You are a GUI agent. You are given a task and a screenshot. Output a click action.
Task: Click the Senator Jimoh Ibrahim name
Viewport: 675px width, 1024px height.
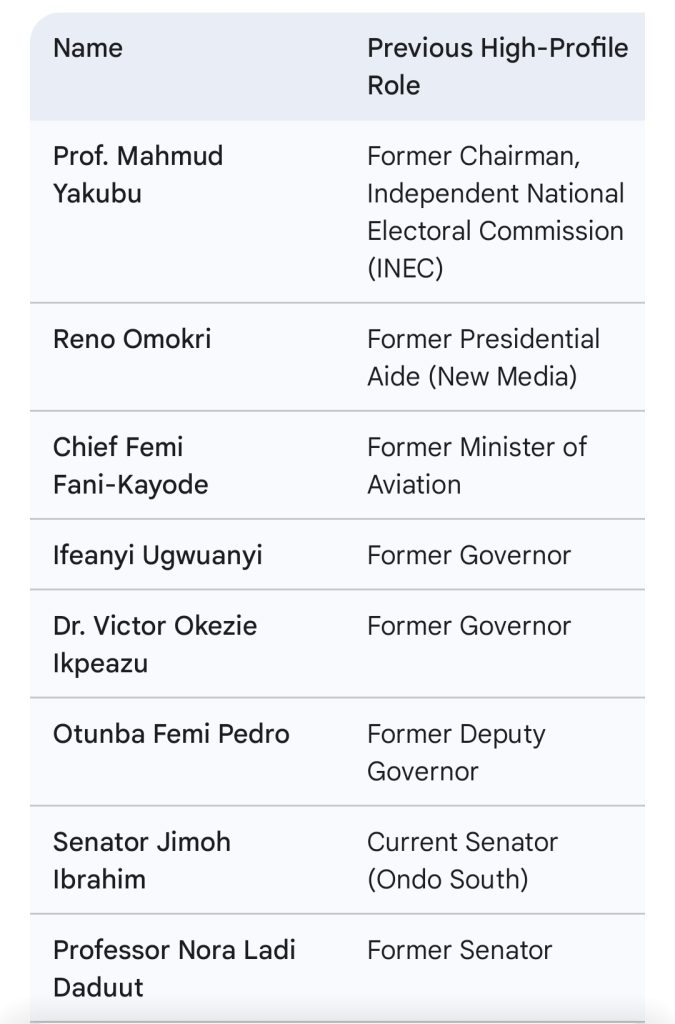coord(142,860)
